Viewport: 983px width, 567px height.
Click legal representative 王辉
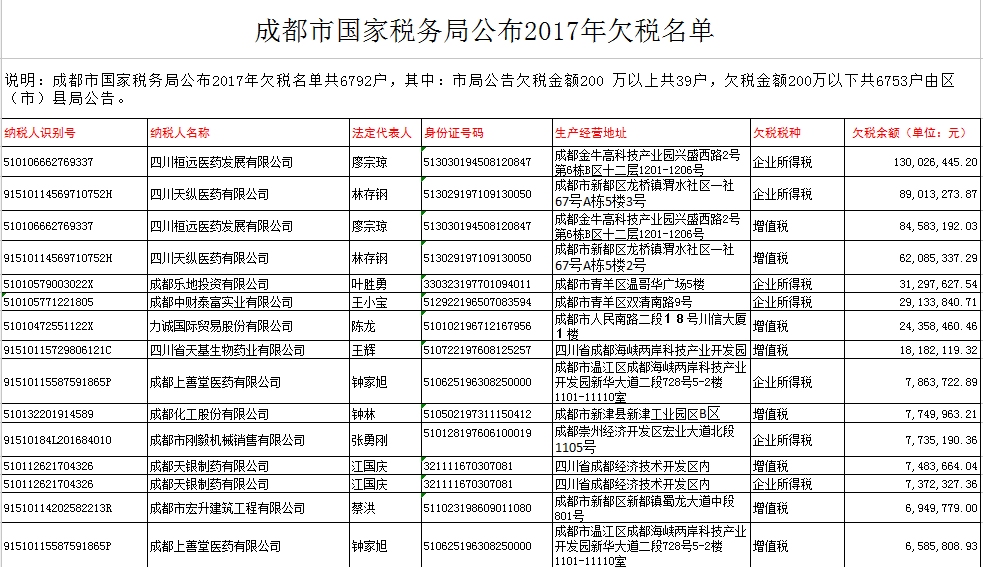pyautogui.click(x=364, y=350)
